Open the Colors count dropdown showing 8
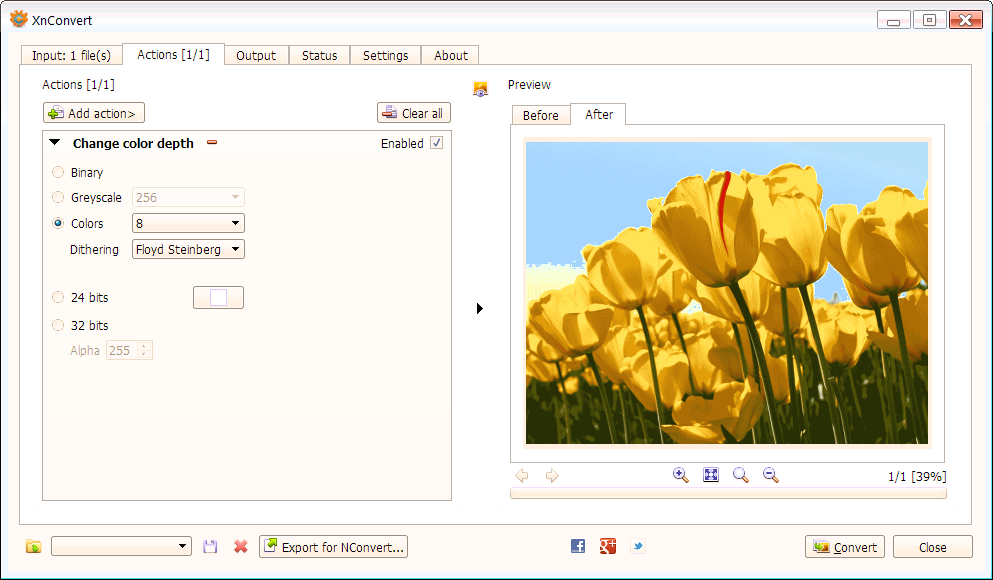The image size is (993, 580). [188, 223]
